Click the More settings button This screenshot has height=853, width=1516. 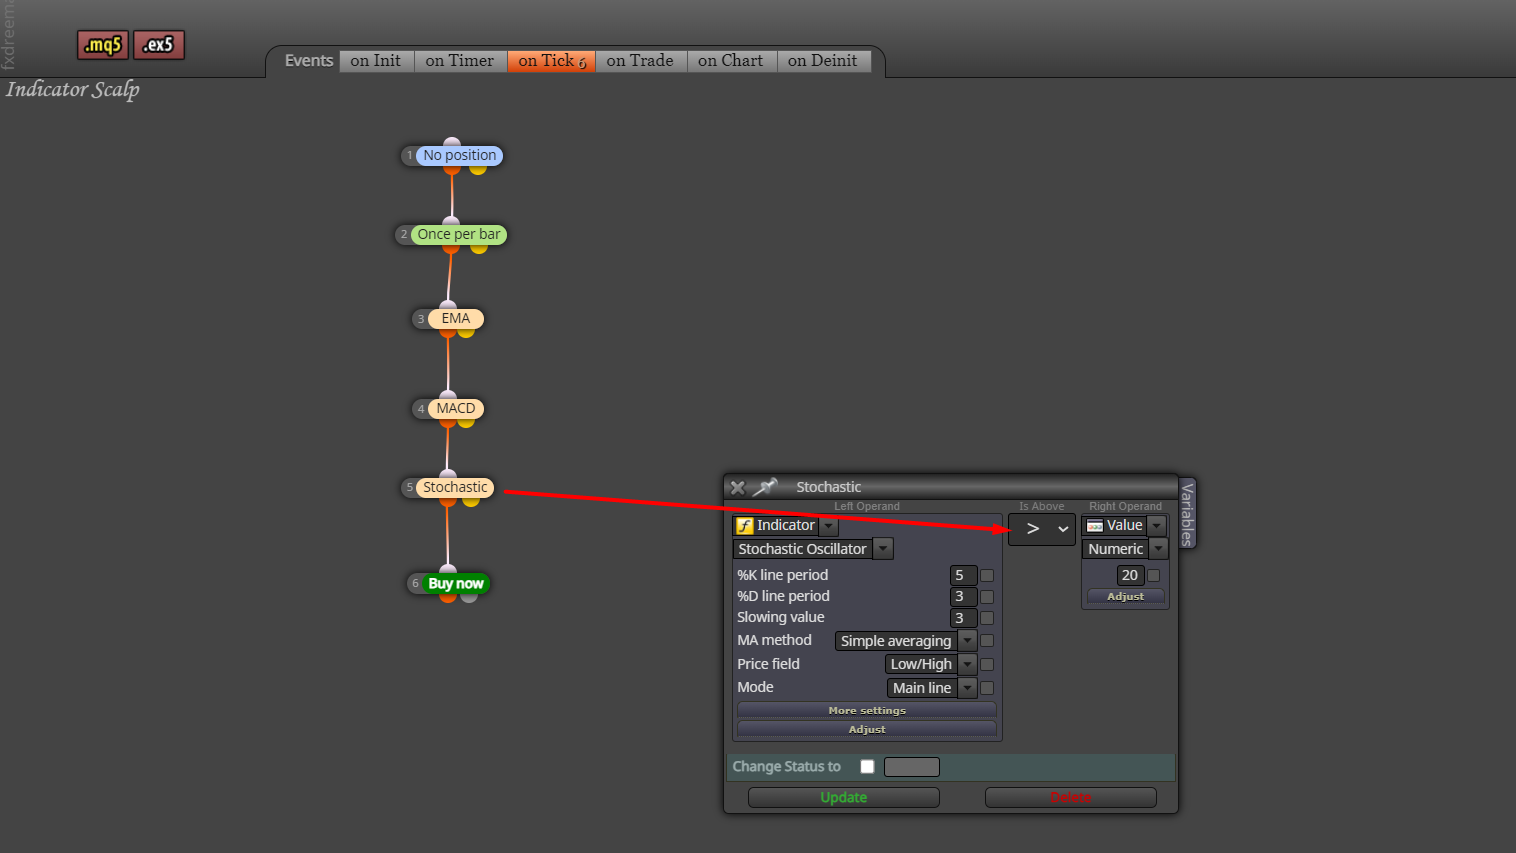pos(867,710)
